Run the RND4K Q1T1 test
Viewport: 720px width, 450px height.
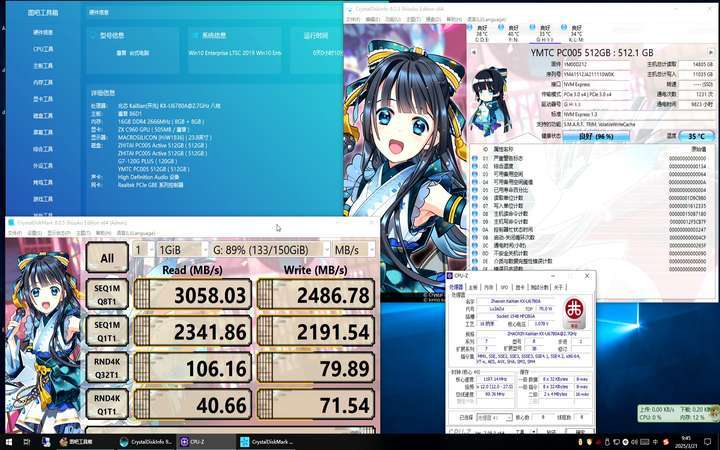pos(107,405)
